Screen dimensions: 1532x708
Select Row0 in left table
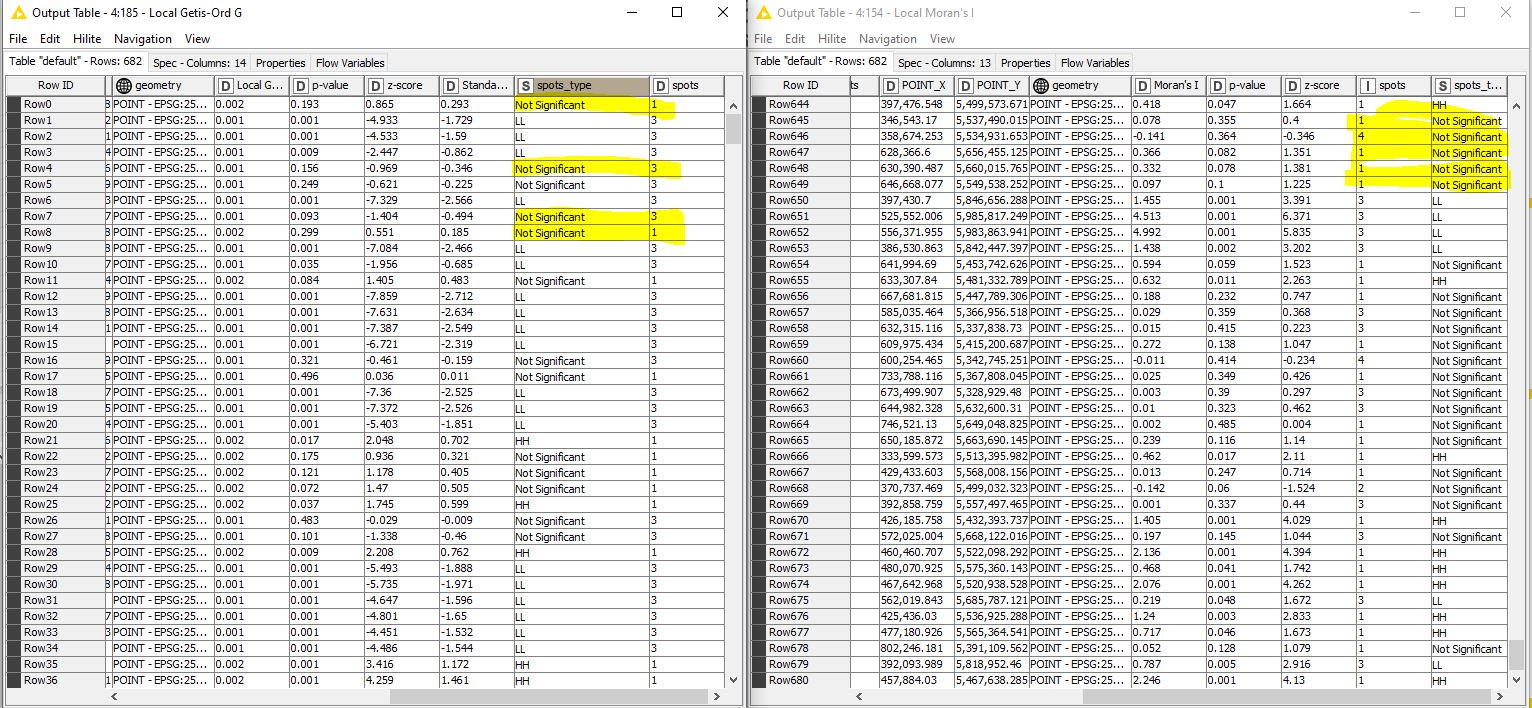point(55,104)
